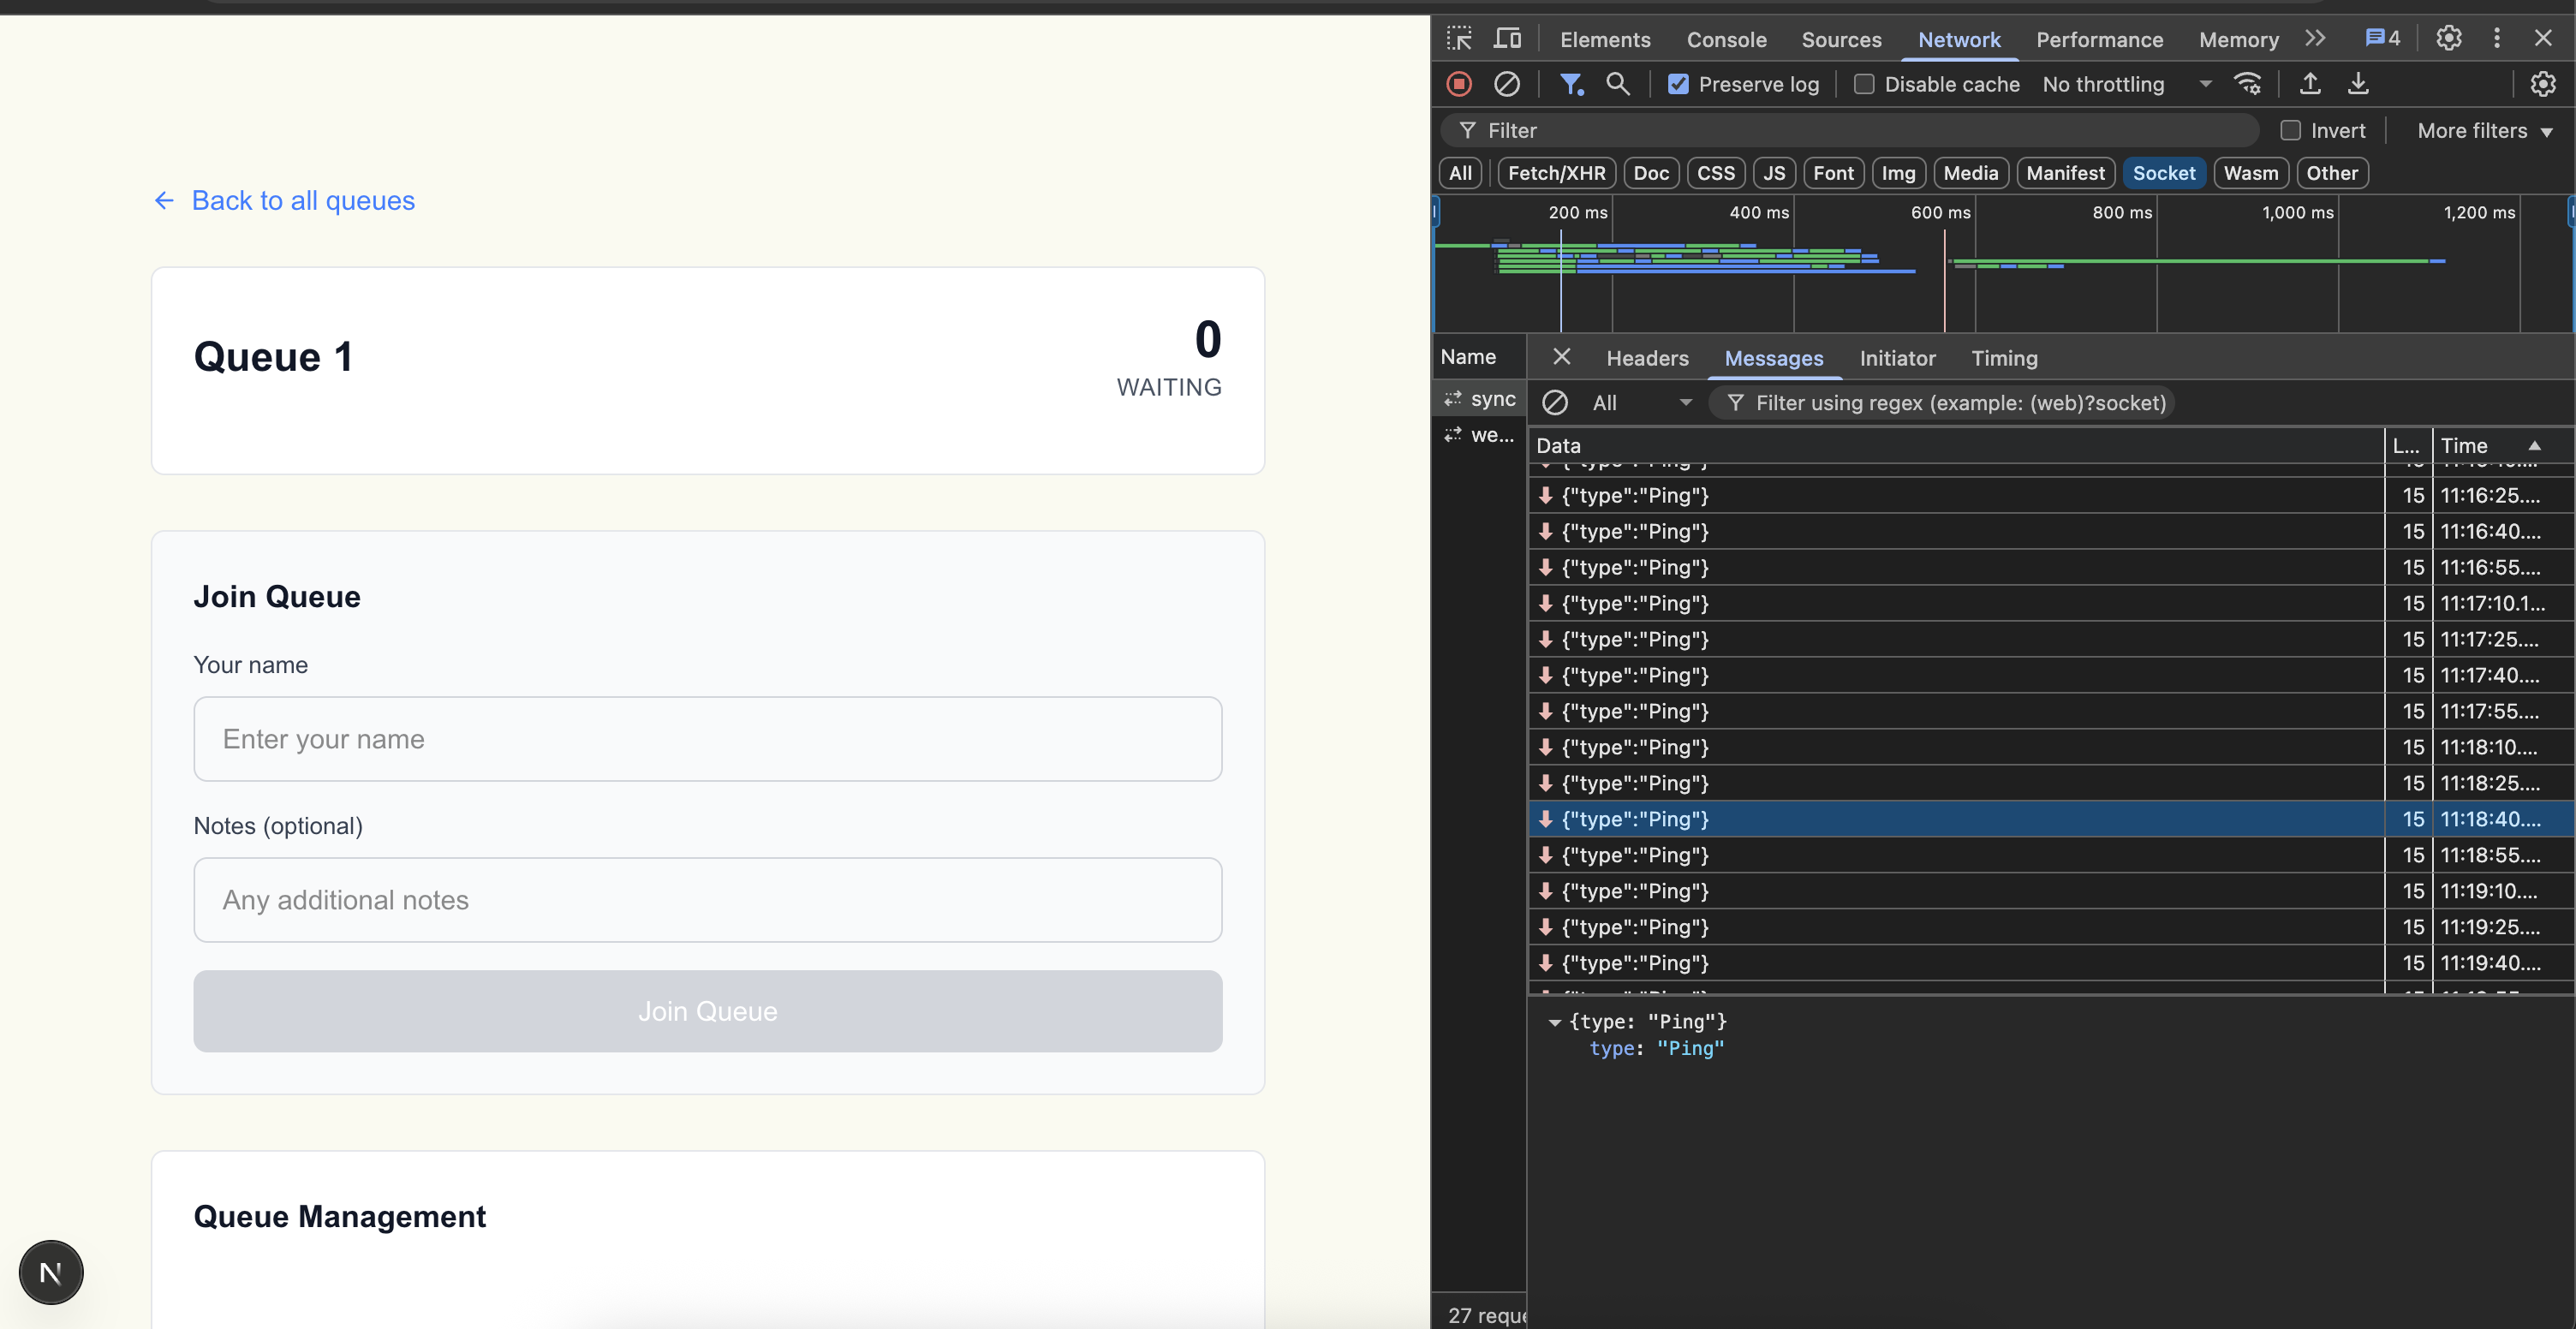Open more DevTools tabs chevron
This screenshot has height=1329, width=2576.
(2316, 39)
